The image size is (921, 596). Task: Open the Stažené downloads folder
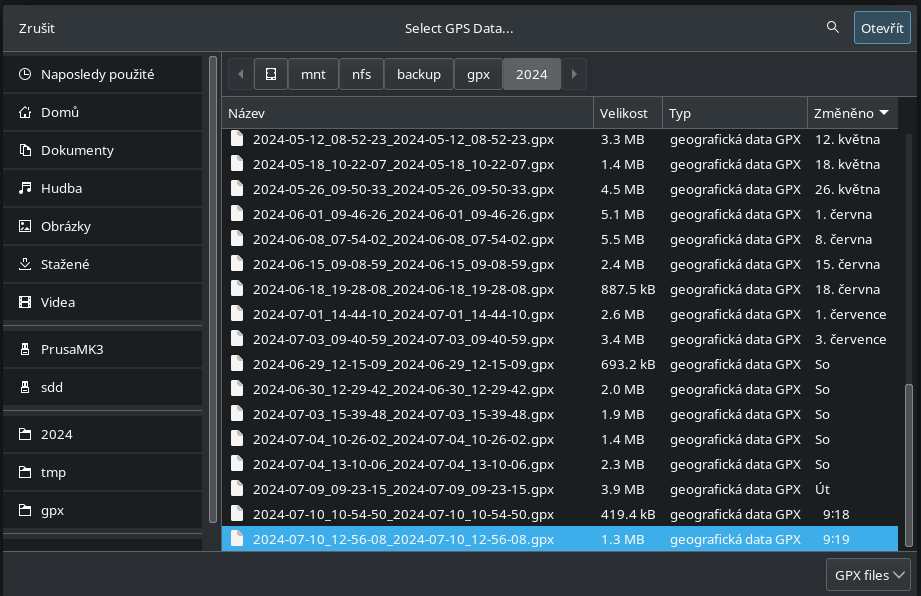pyautogui.click(x=65, y=264)
